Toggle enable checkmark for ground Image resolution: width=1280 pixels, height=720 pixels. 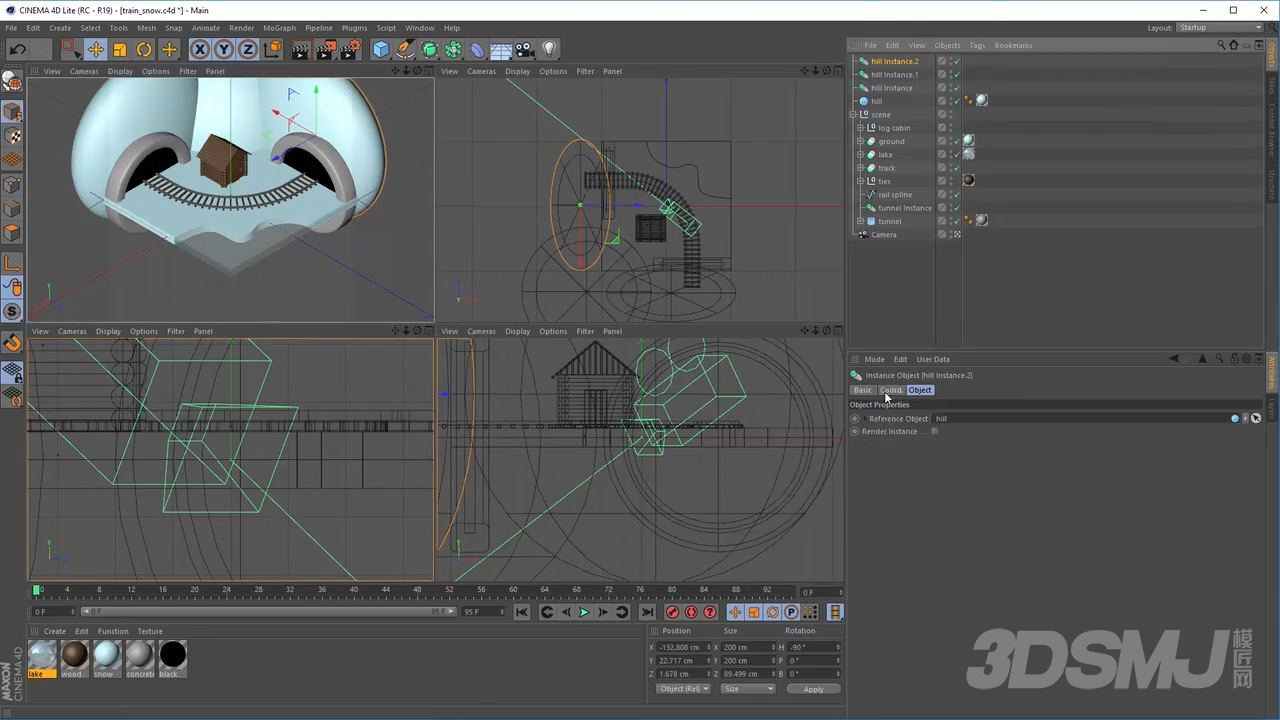(x=956, y=141)
